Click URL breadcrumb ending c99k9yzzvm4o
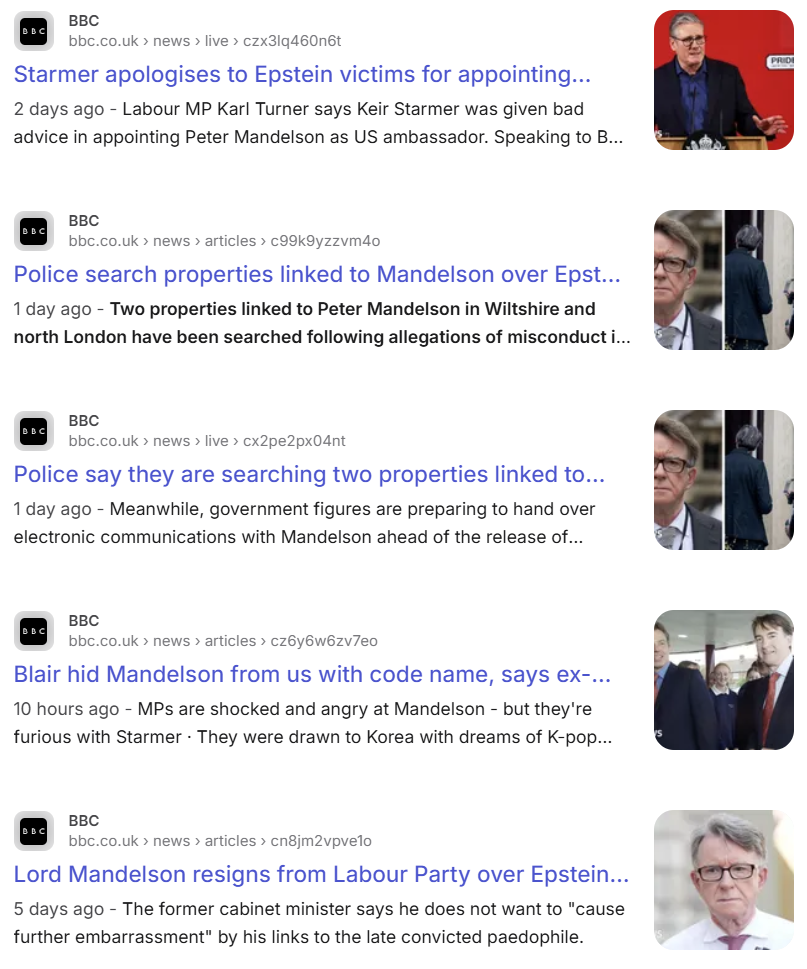 (224, 241)
